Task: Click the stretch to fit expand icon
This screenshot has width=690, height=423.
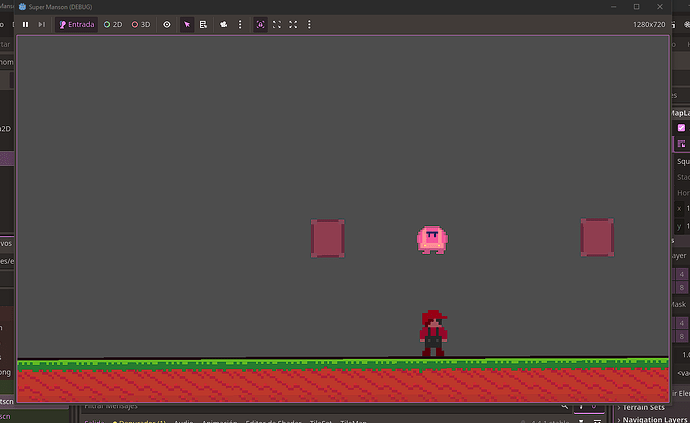Action: point(293,25)
